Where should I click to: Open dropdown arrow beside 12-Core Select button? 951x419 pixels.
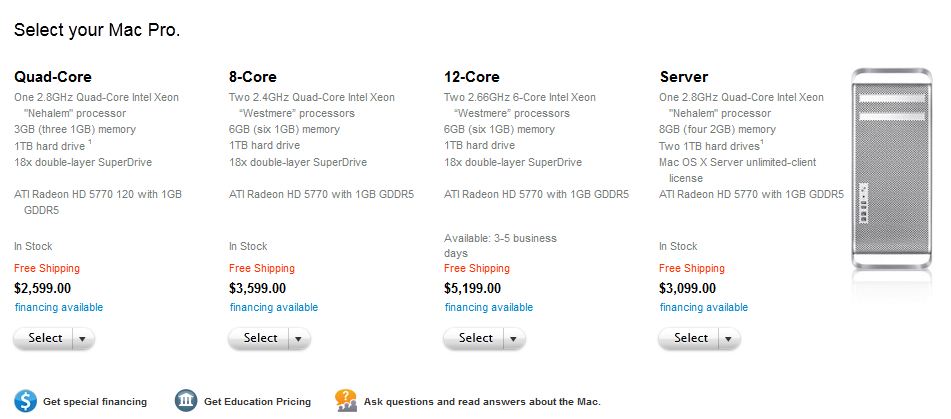click(514, 338)
